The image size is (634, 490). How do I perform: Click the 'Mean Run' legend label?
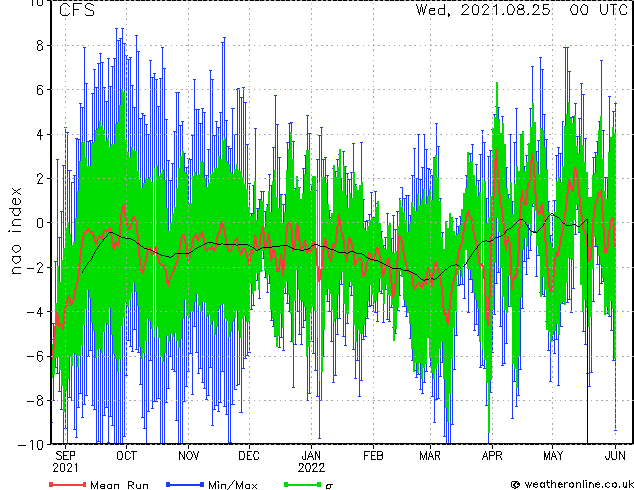pos(119,485)
